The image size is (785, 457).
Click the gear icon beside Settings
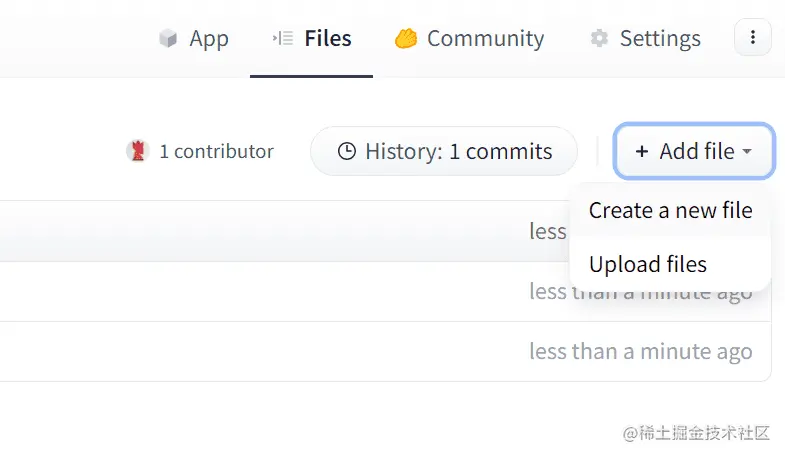(599, 39)
